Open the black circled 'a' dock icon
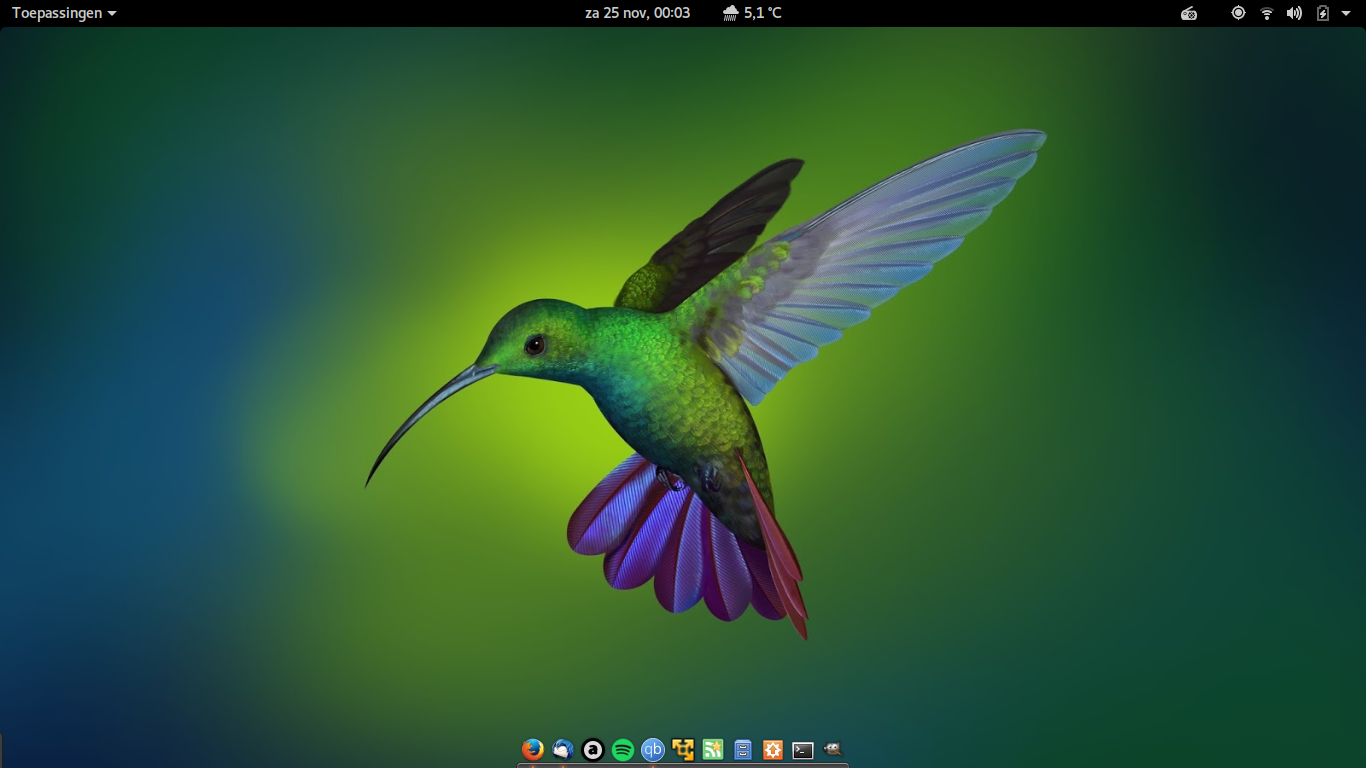1366x768 pixels. point(593,749)
